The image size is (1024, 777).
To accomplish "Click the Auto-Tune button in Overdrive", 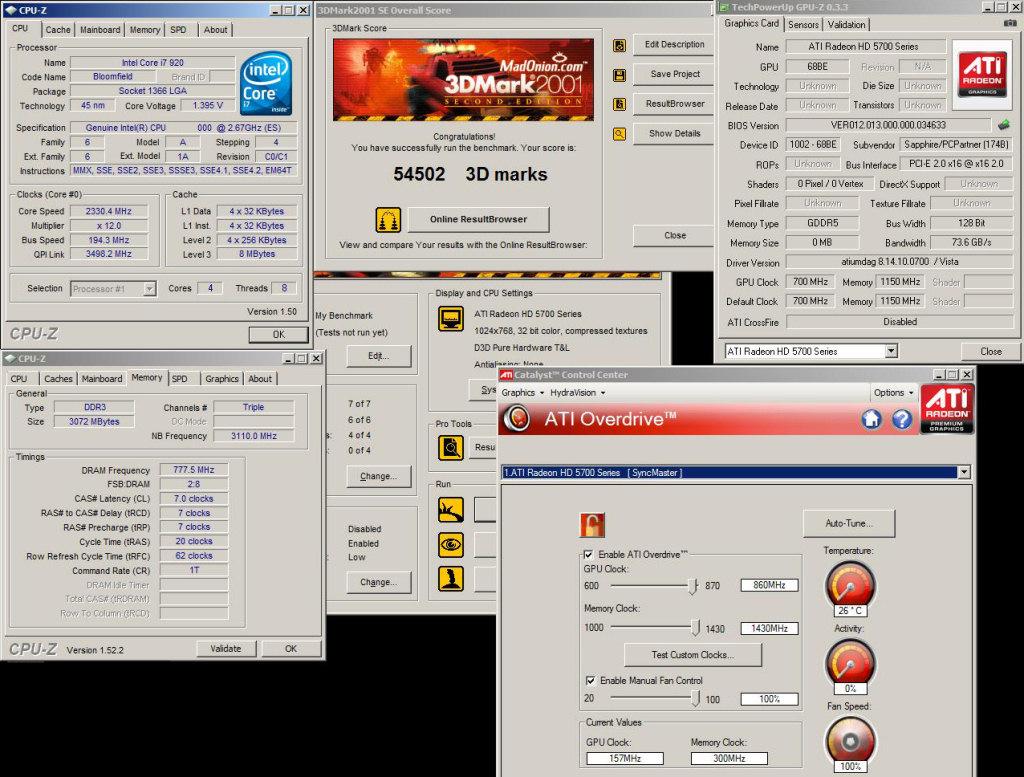I will (x=848, y=524).
